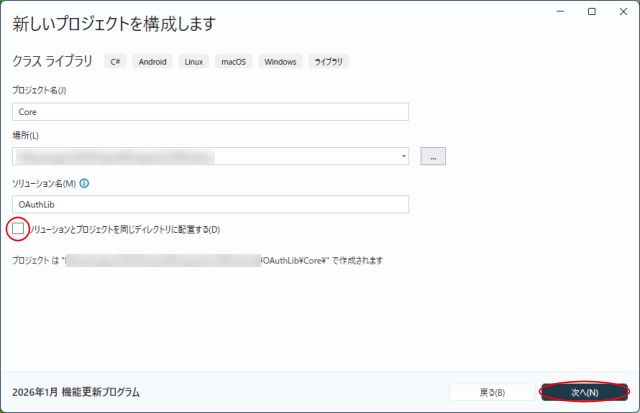Proceed with the 次へ(N) button

tap(584, 392)
